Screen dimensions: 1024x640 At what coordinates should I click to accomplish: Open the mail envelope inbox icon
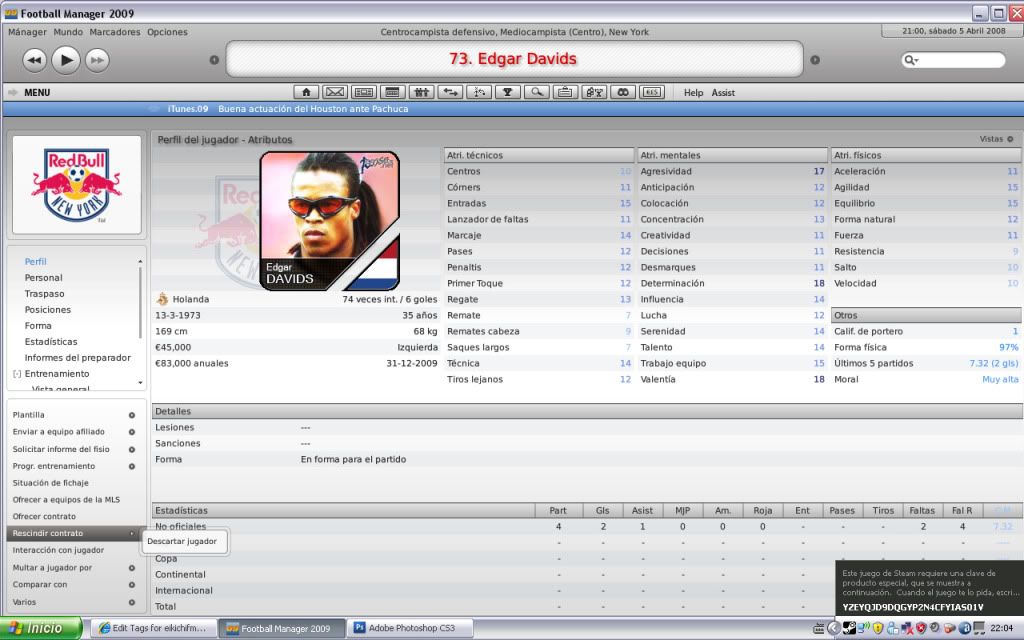334,92
